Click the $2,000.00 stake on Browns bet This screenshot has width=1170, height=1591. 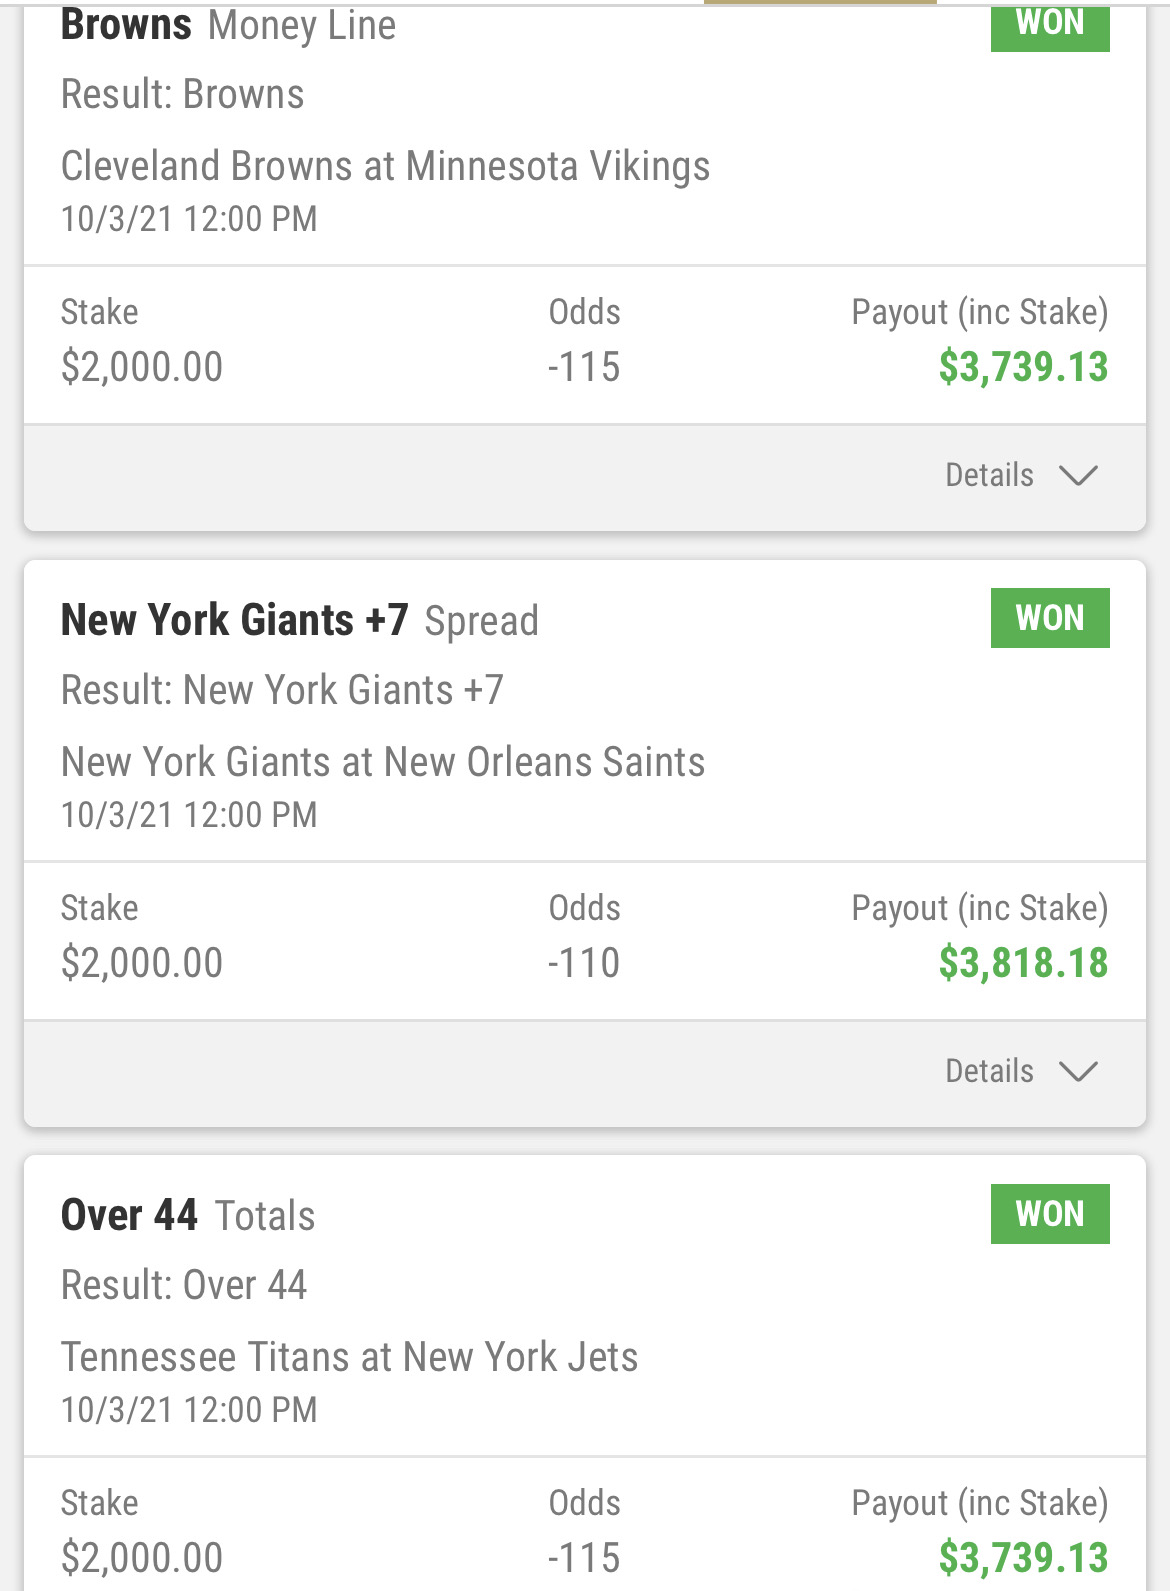(x=142, y=367)
